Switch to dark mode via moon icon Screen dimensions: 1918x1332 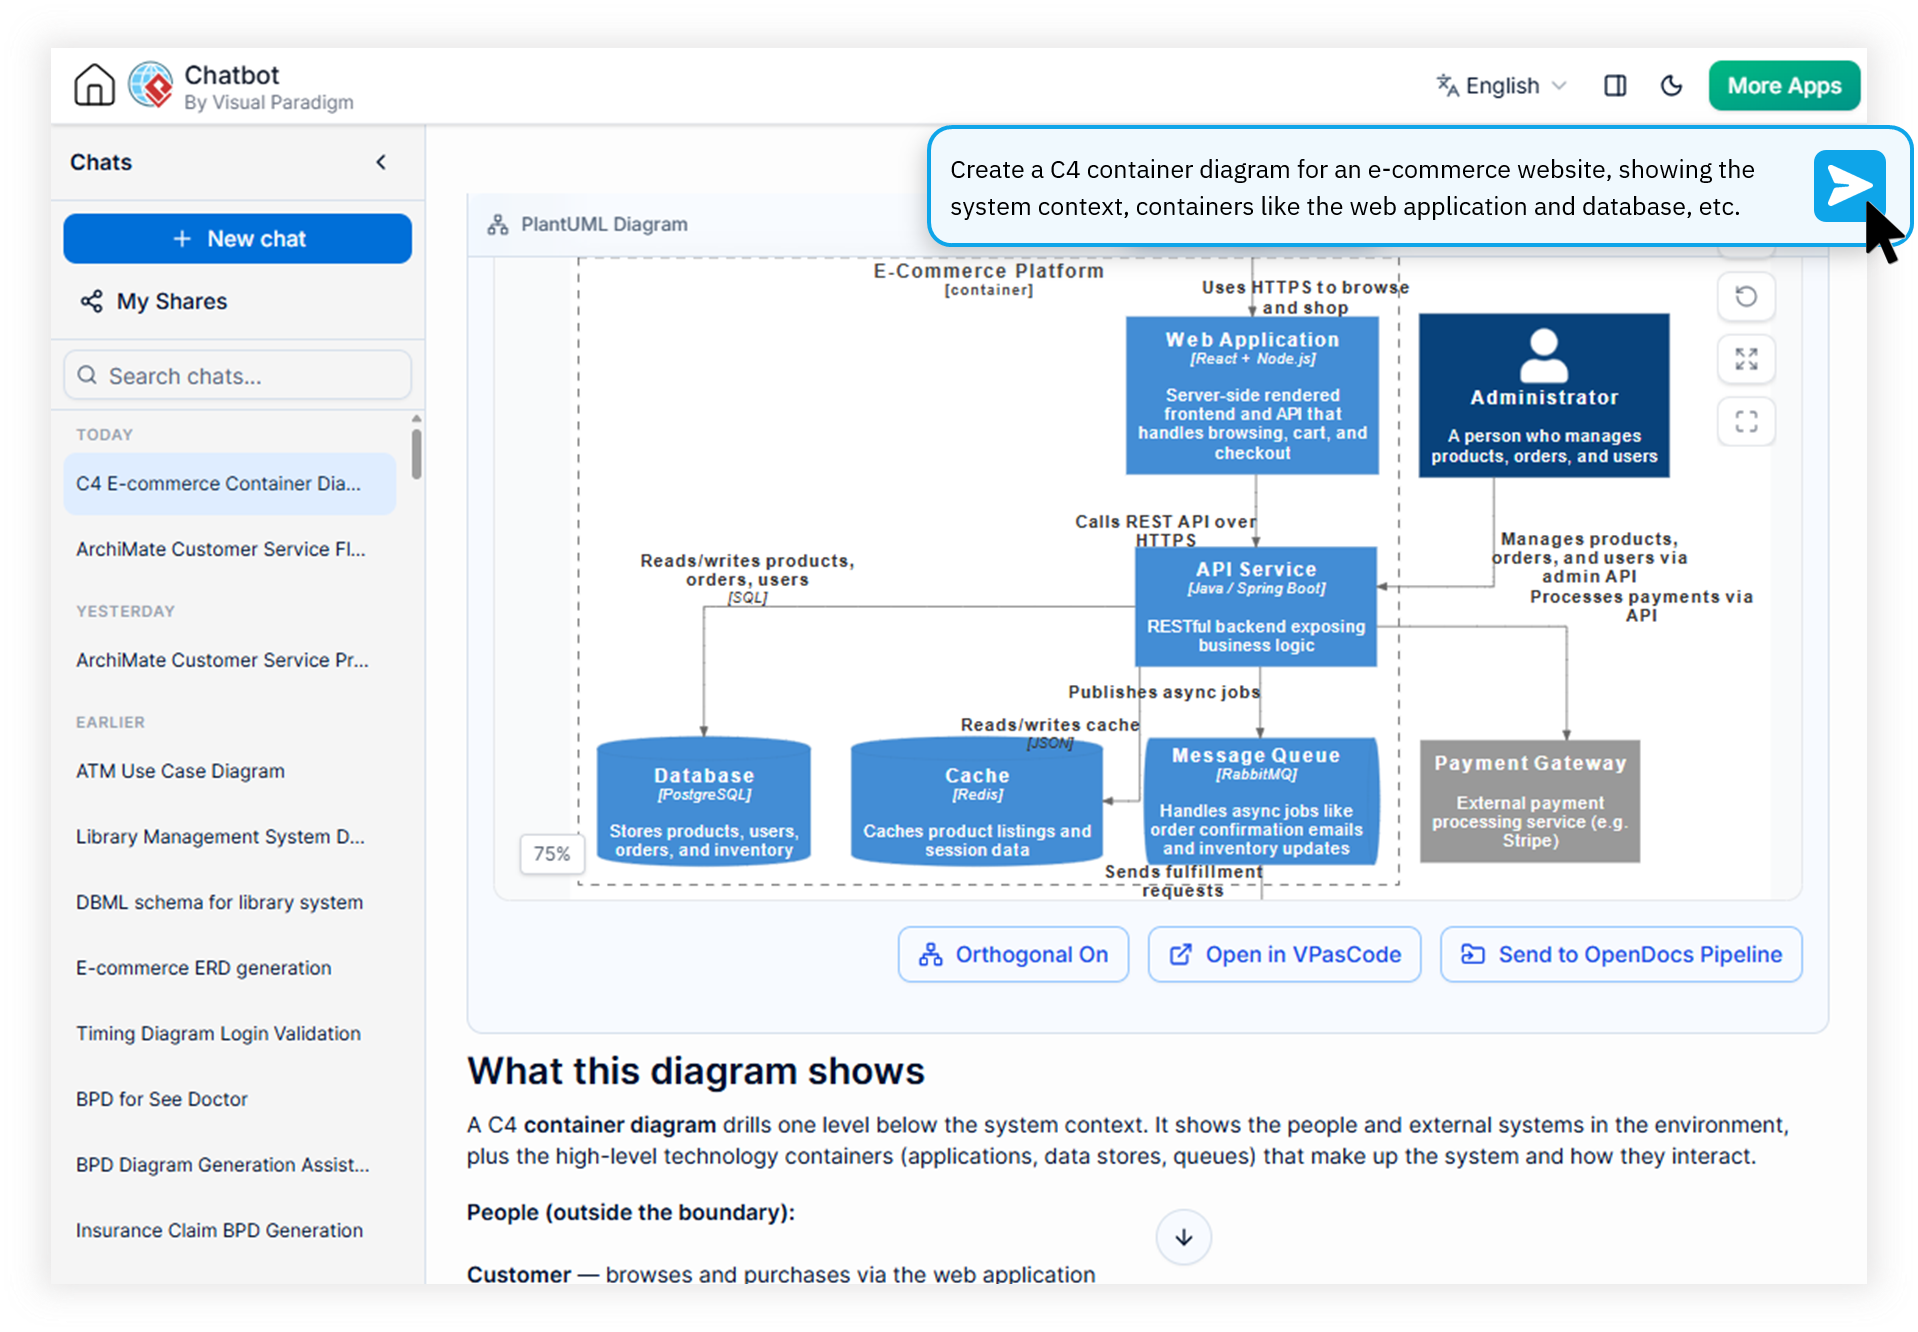1671,86
